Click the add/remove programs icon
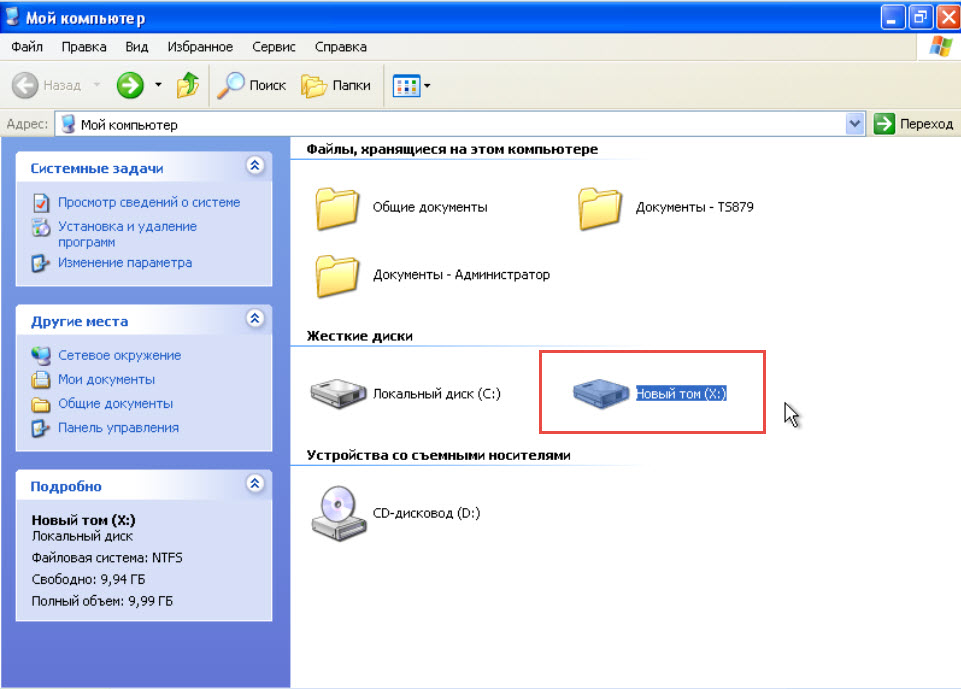This screenshot has height=689, width=961. [41, 227]
